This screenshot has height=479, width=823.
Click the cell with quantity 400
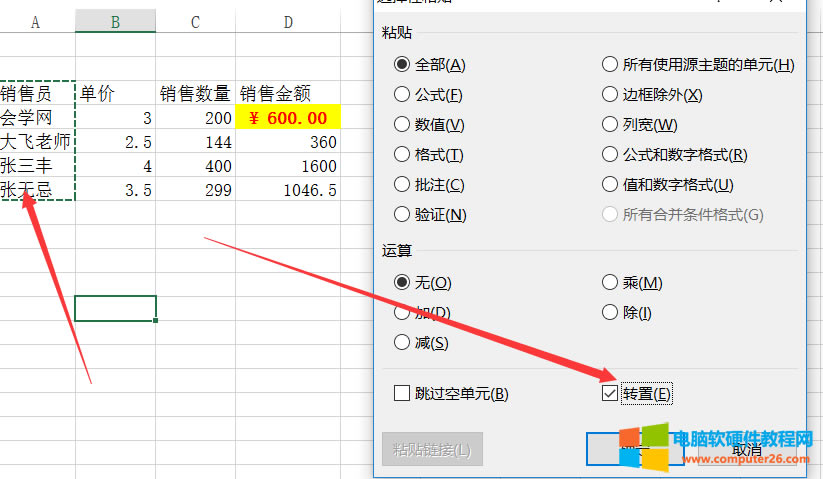pyautogui.click(x=195, y=165)
